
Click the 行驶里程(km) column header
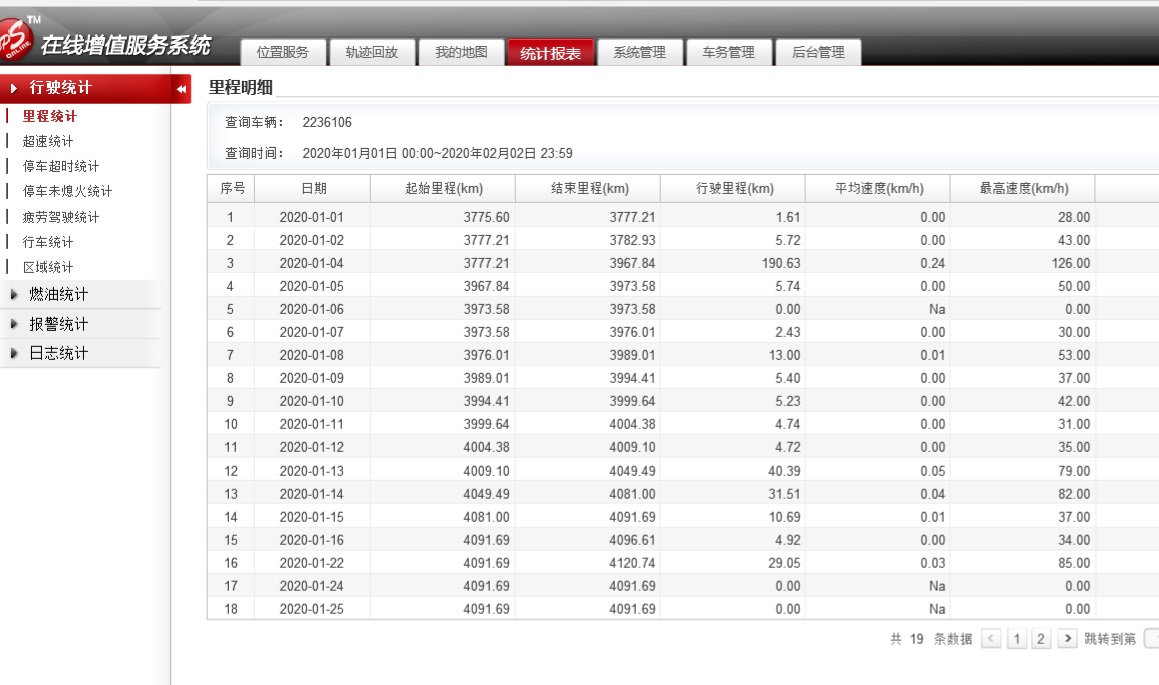tap(734, 189)
